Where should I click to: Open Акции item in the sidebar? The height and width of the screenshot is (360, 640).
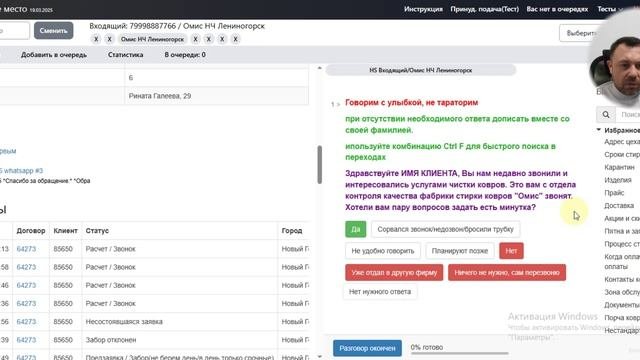pyautogui.click(x=622, y=218)
